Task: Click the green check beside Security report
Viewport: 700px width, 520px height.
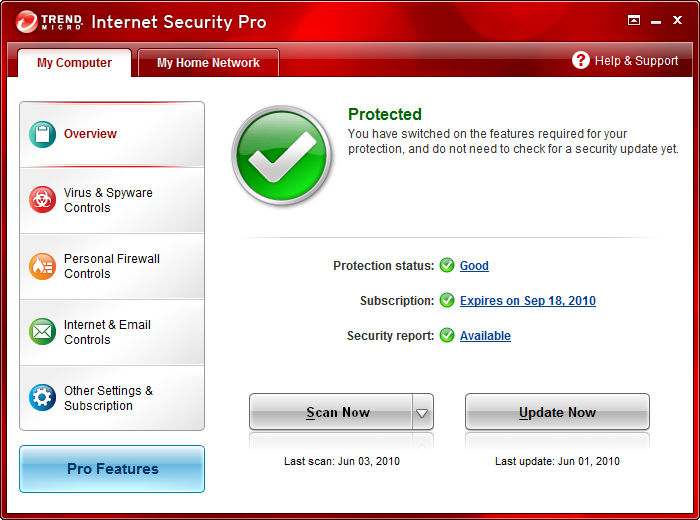Action: [x=447, y=336]
